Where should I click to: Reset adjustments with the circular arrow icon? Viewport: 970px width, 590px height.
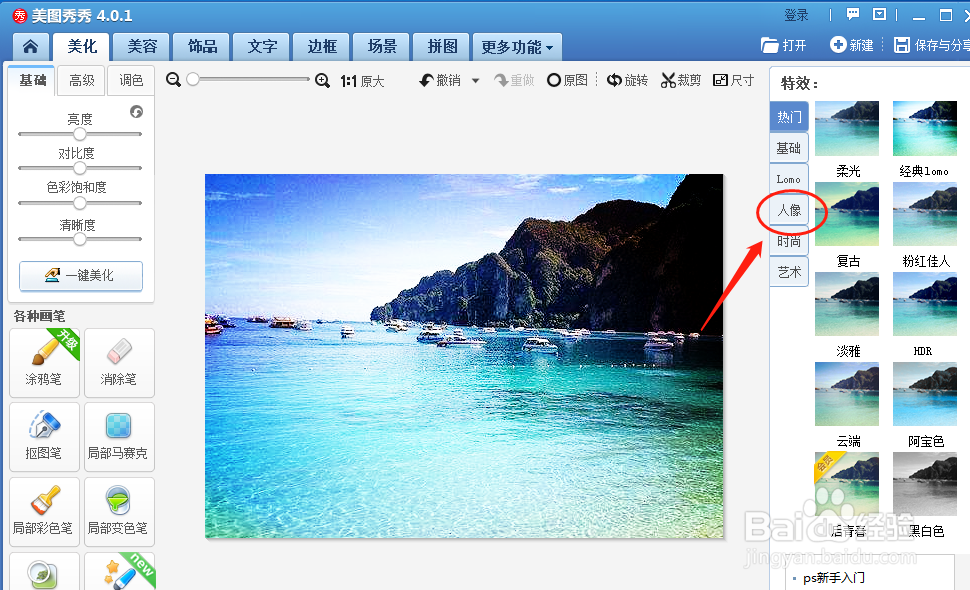tap(137, 111)
